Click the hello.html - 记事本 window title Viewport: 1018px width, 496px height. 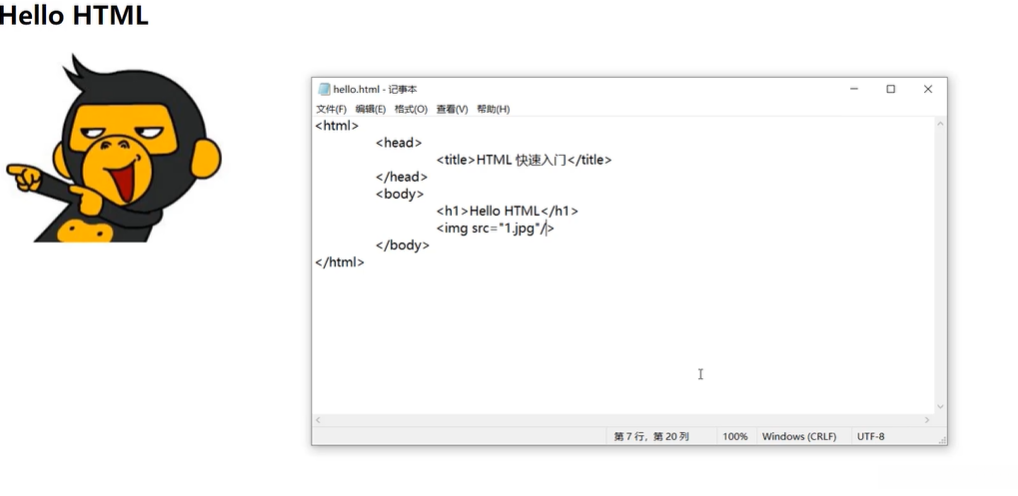[x=375, y=90]
